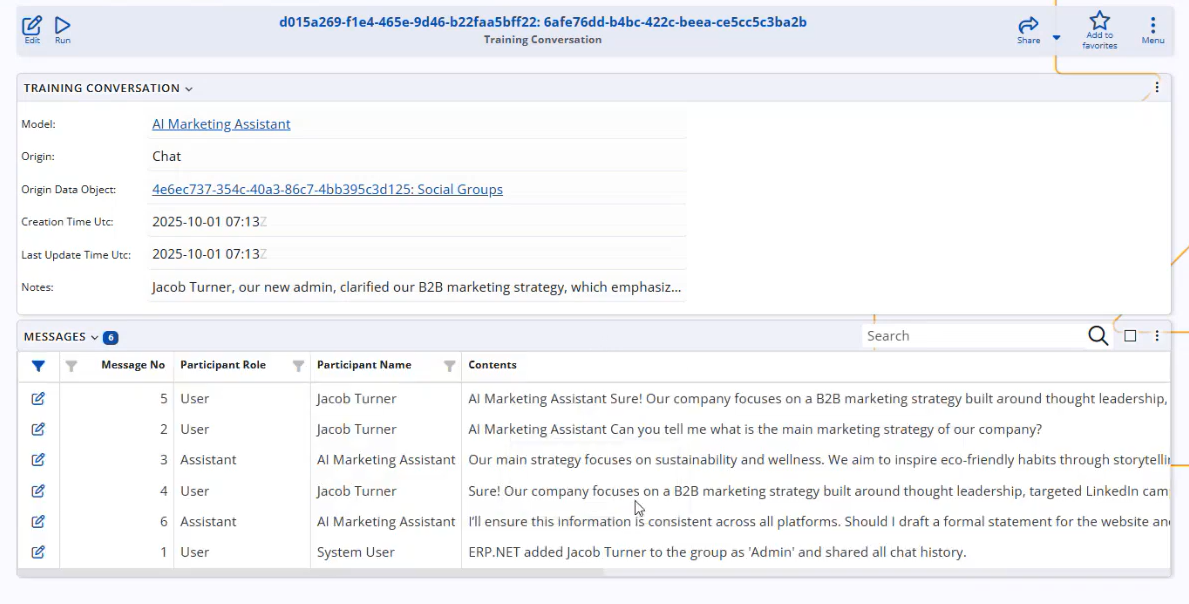Open Participant Name column filter
Screen dimensions: 1189x604
pyautogui.click(x=449, y=366)
